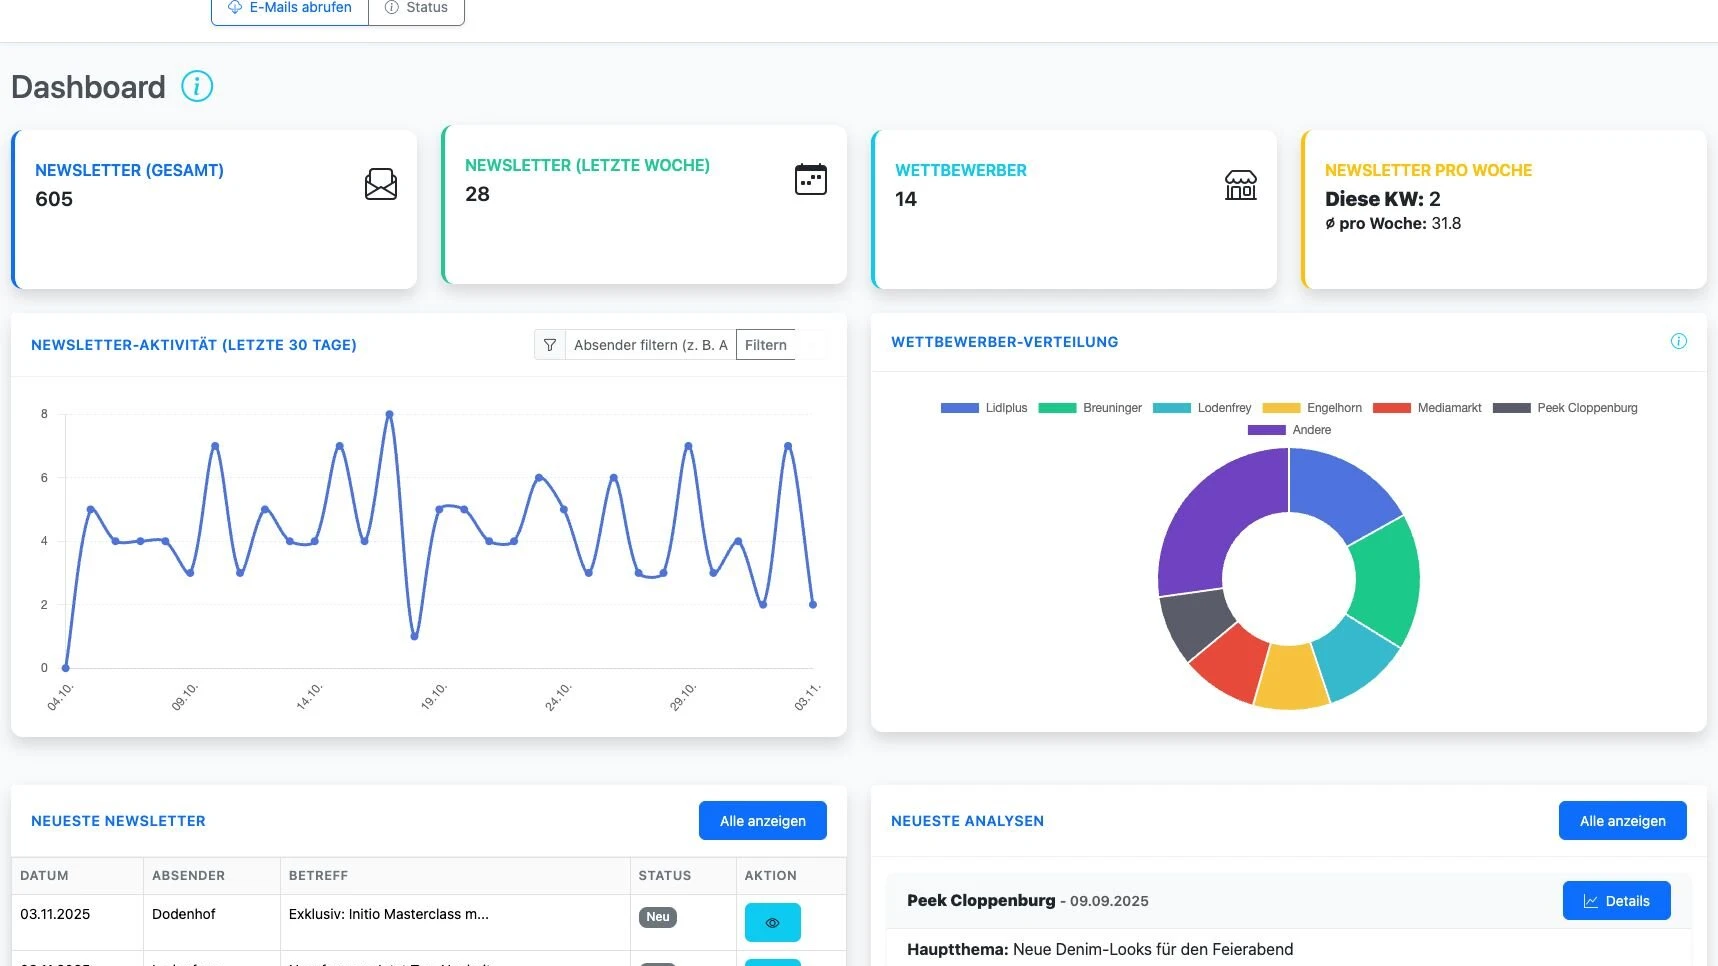
Task: Click the funnel filter icon
Action: point(550,345)
